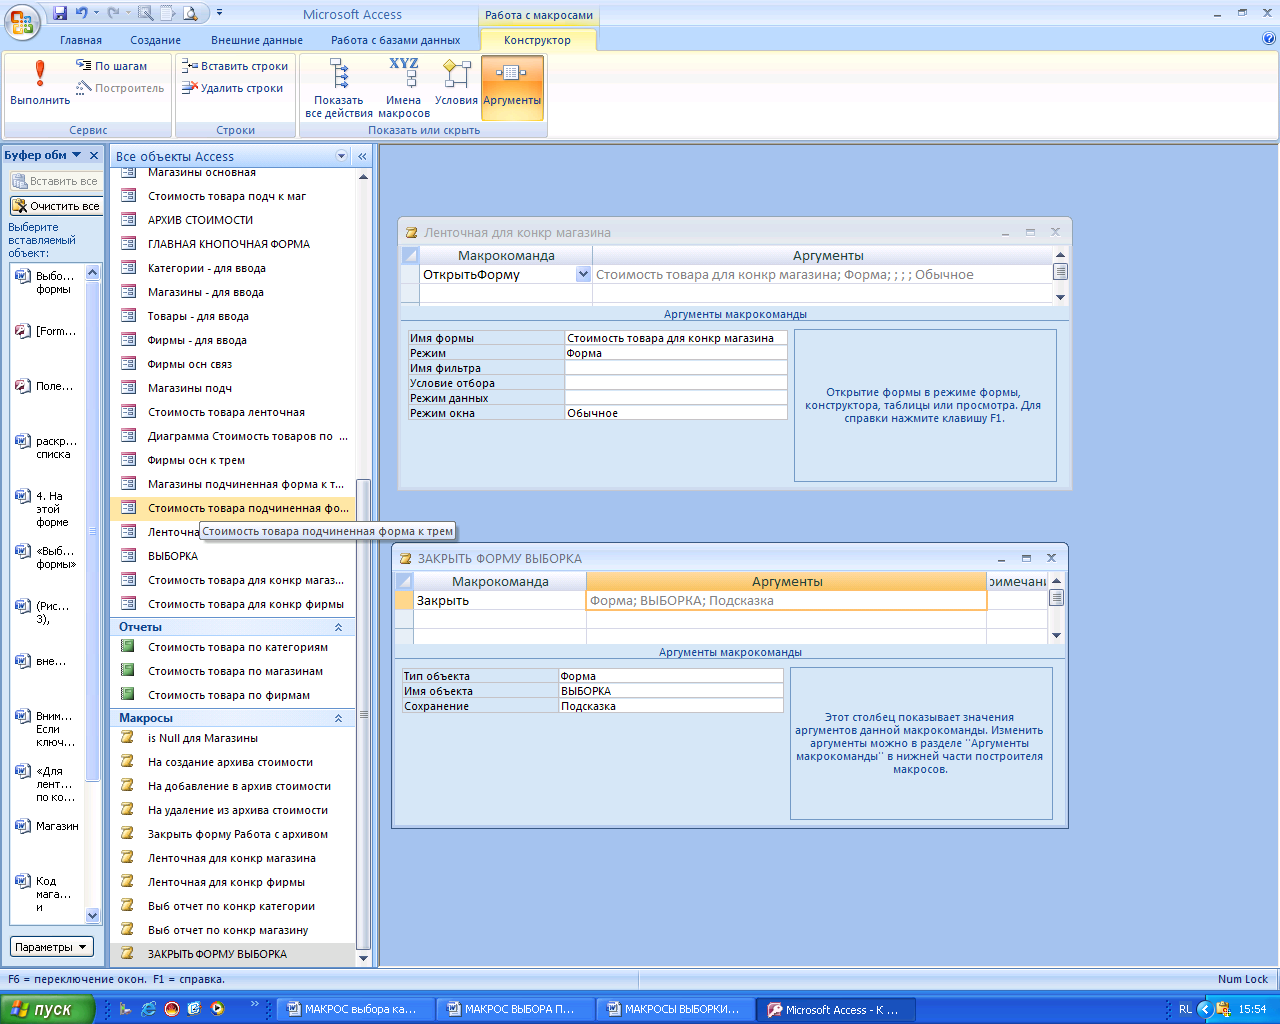Toggle Имена макросов column
Image resolution: width=1280 pixels, height=1024 pixels.
click(x=404, y=88)
